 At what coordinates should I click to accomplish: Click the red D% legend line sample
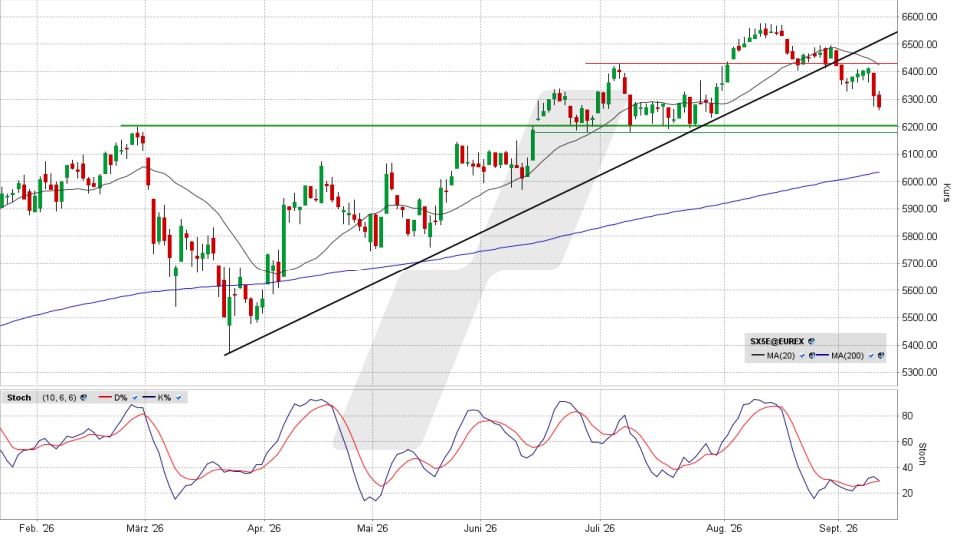coord(105,397)
